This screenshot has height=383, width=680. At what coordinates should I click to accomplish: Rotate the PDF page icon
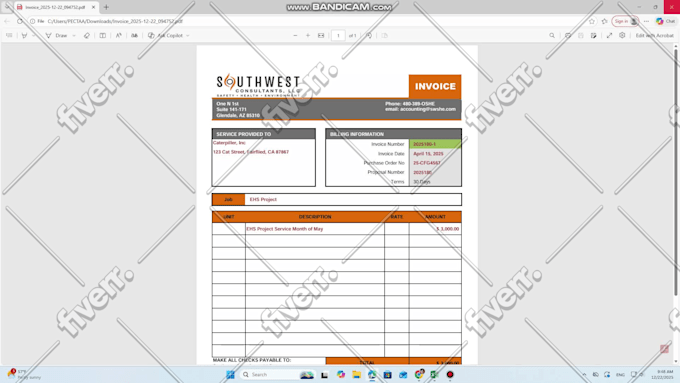[x=369, y=36]
